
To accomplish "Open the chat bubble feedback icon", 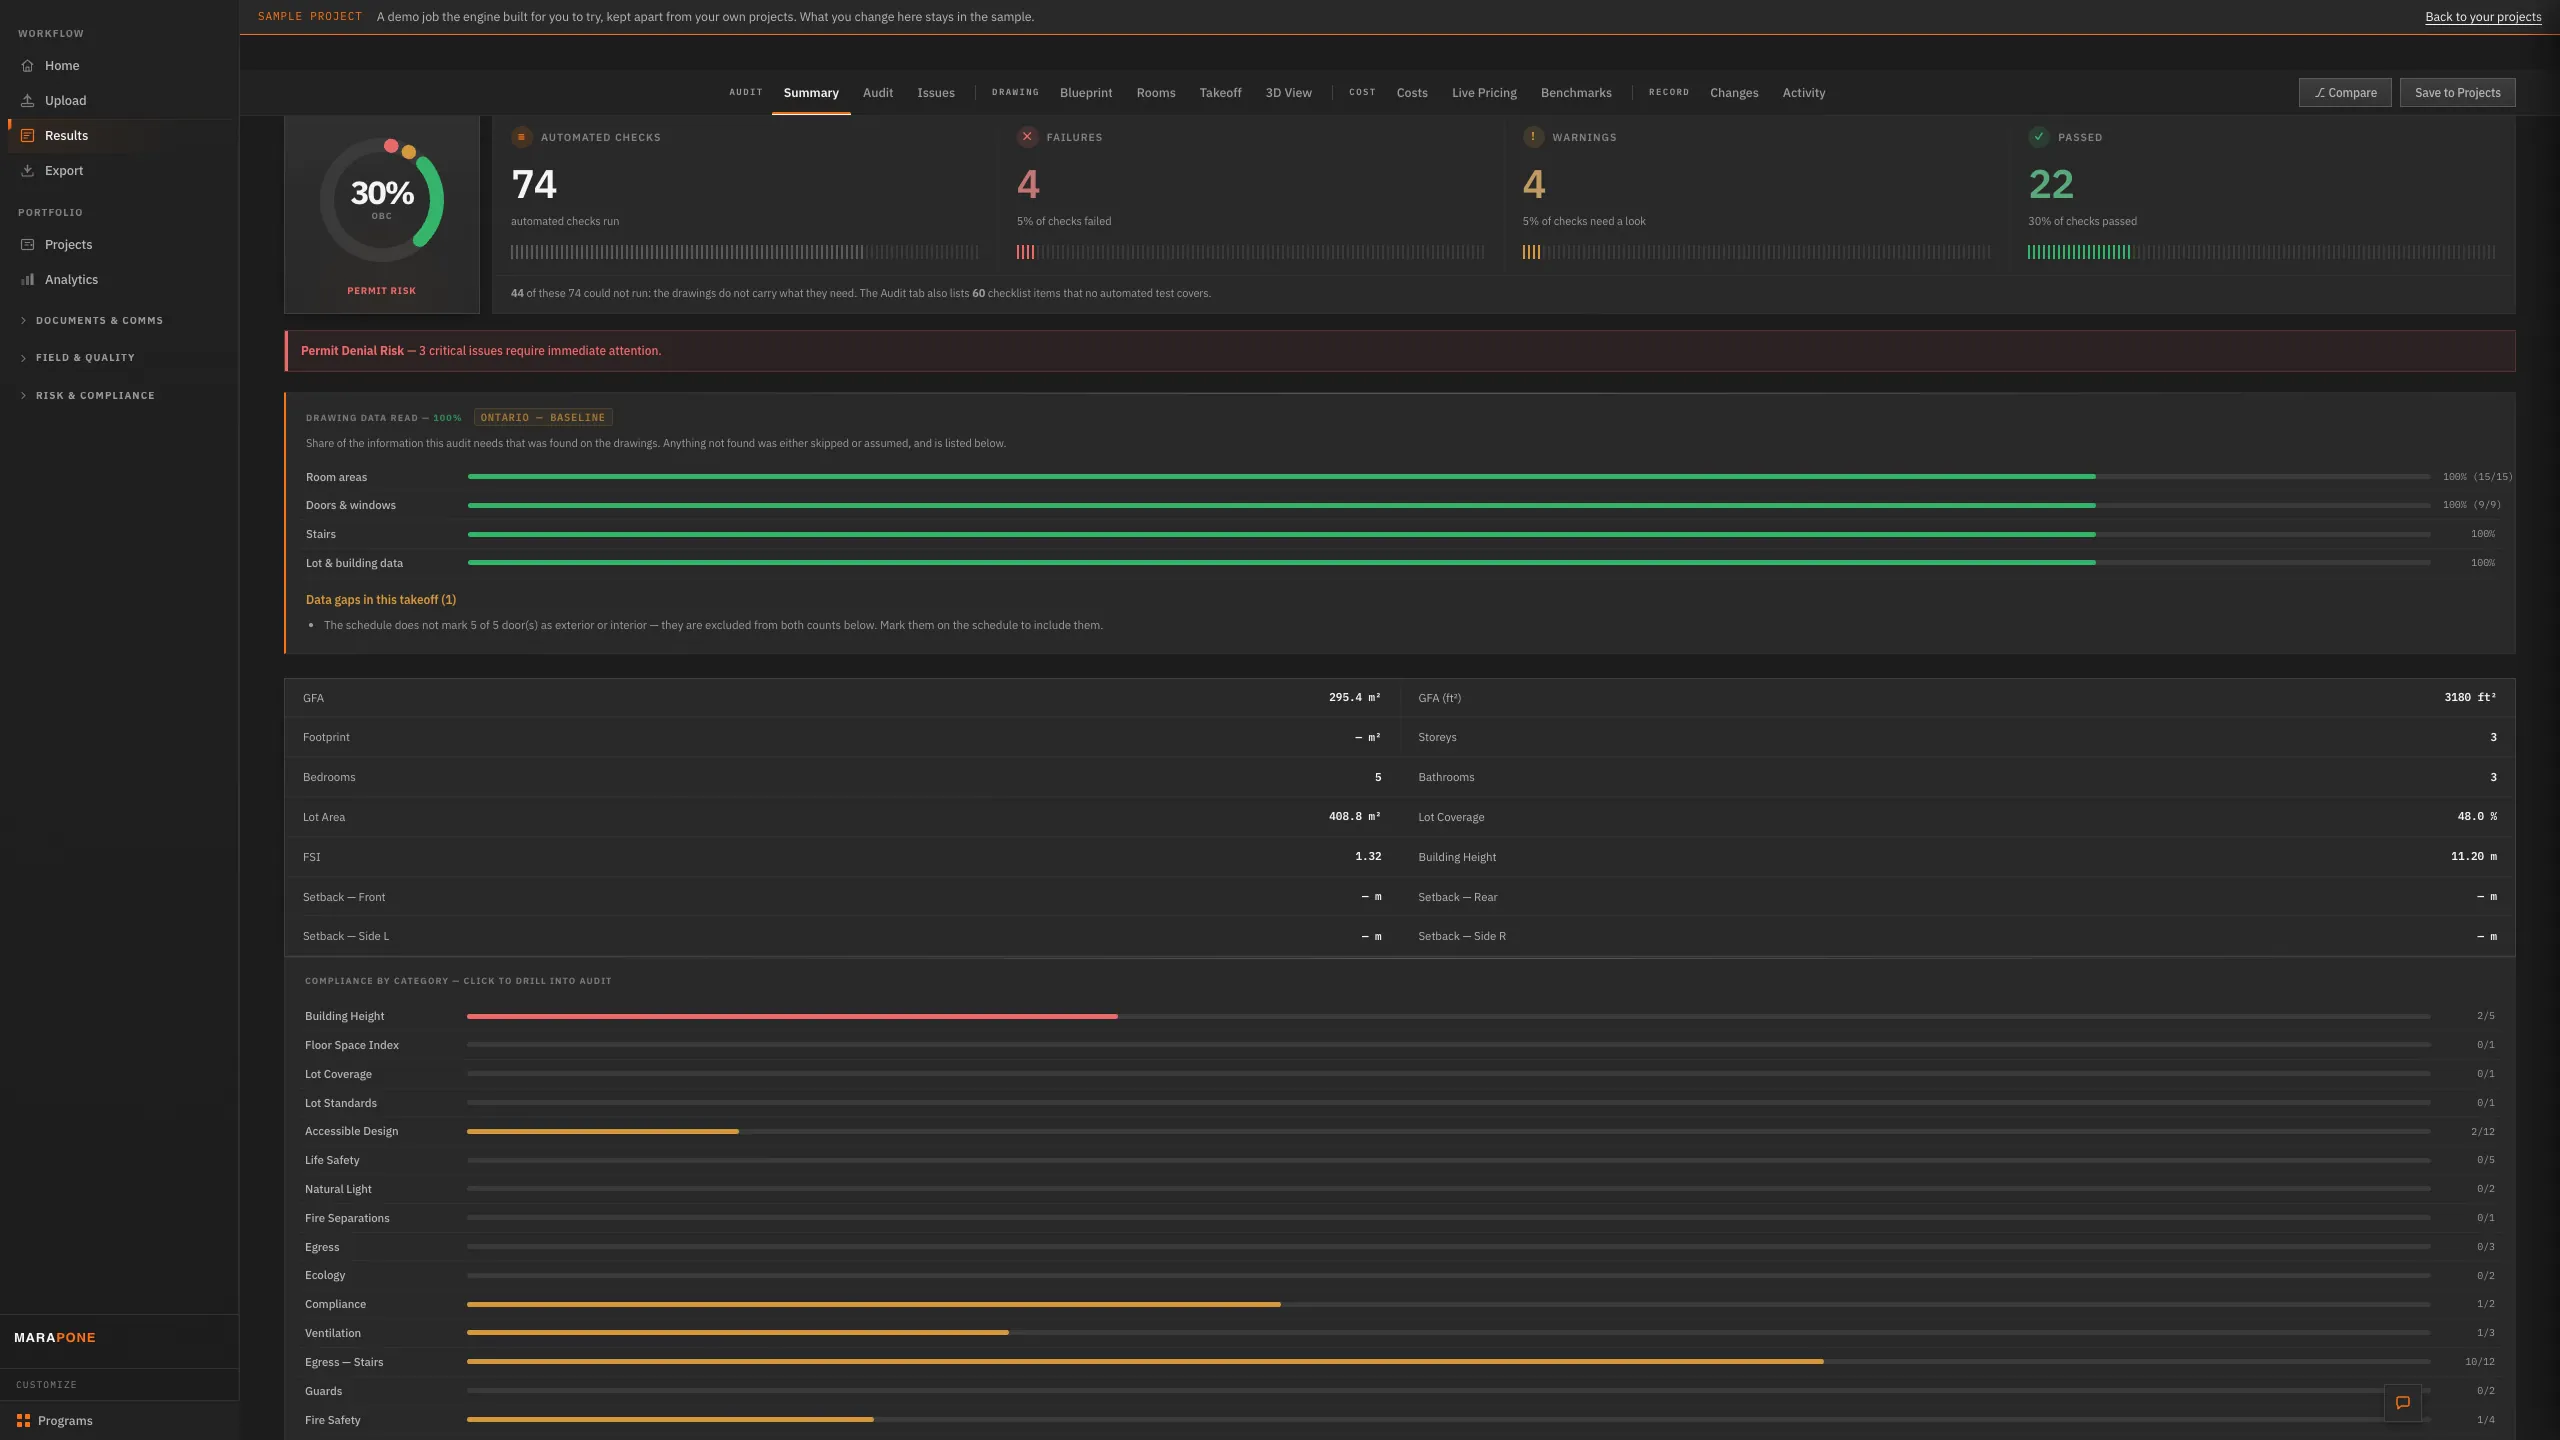I will coord(2403,1403).
